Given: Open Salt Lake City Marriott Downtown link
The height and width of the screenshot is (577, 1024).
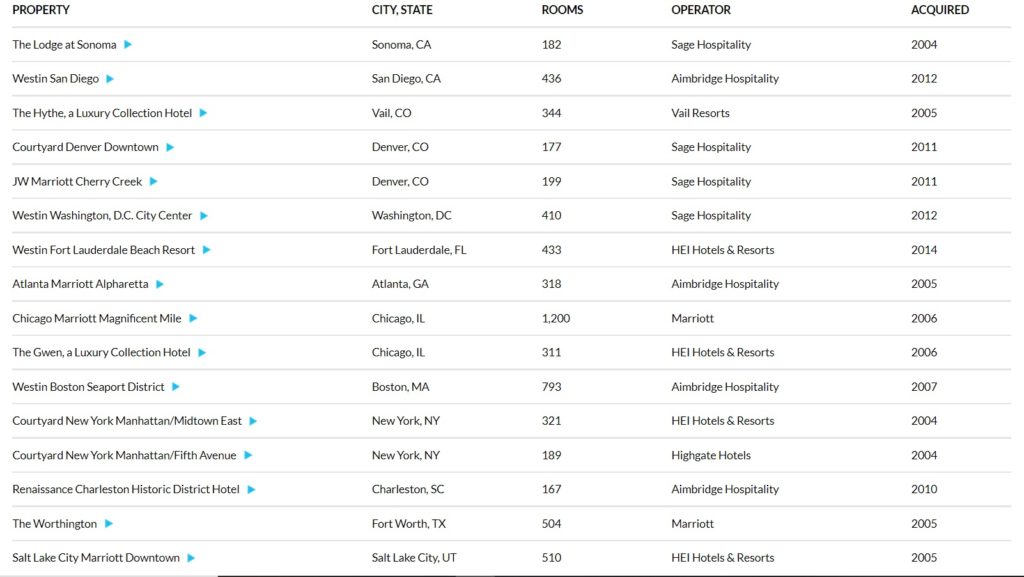Looking at the screenshot, I should pos(96,558).
